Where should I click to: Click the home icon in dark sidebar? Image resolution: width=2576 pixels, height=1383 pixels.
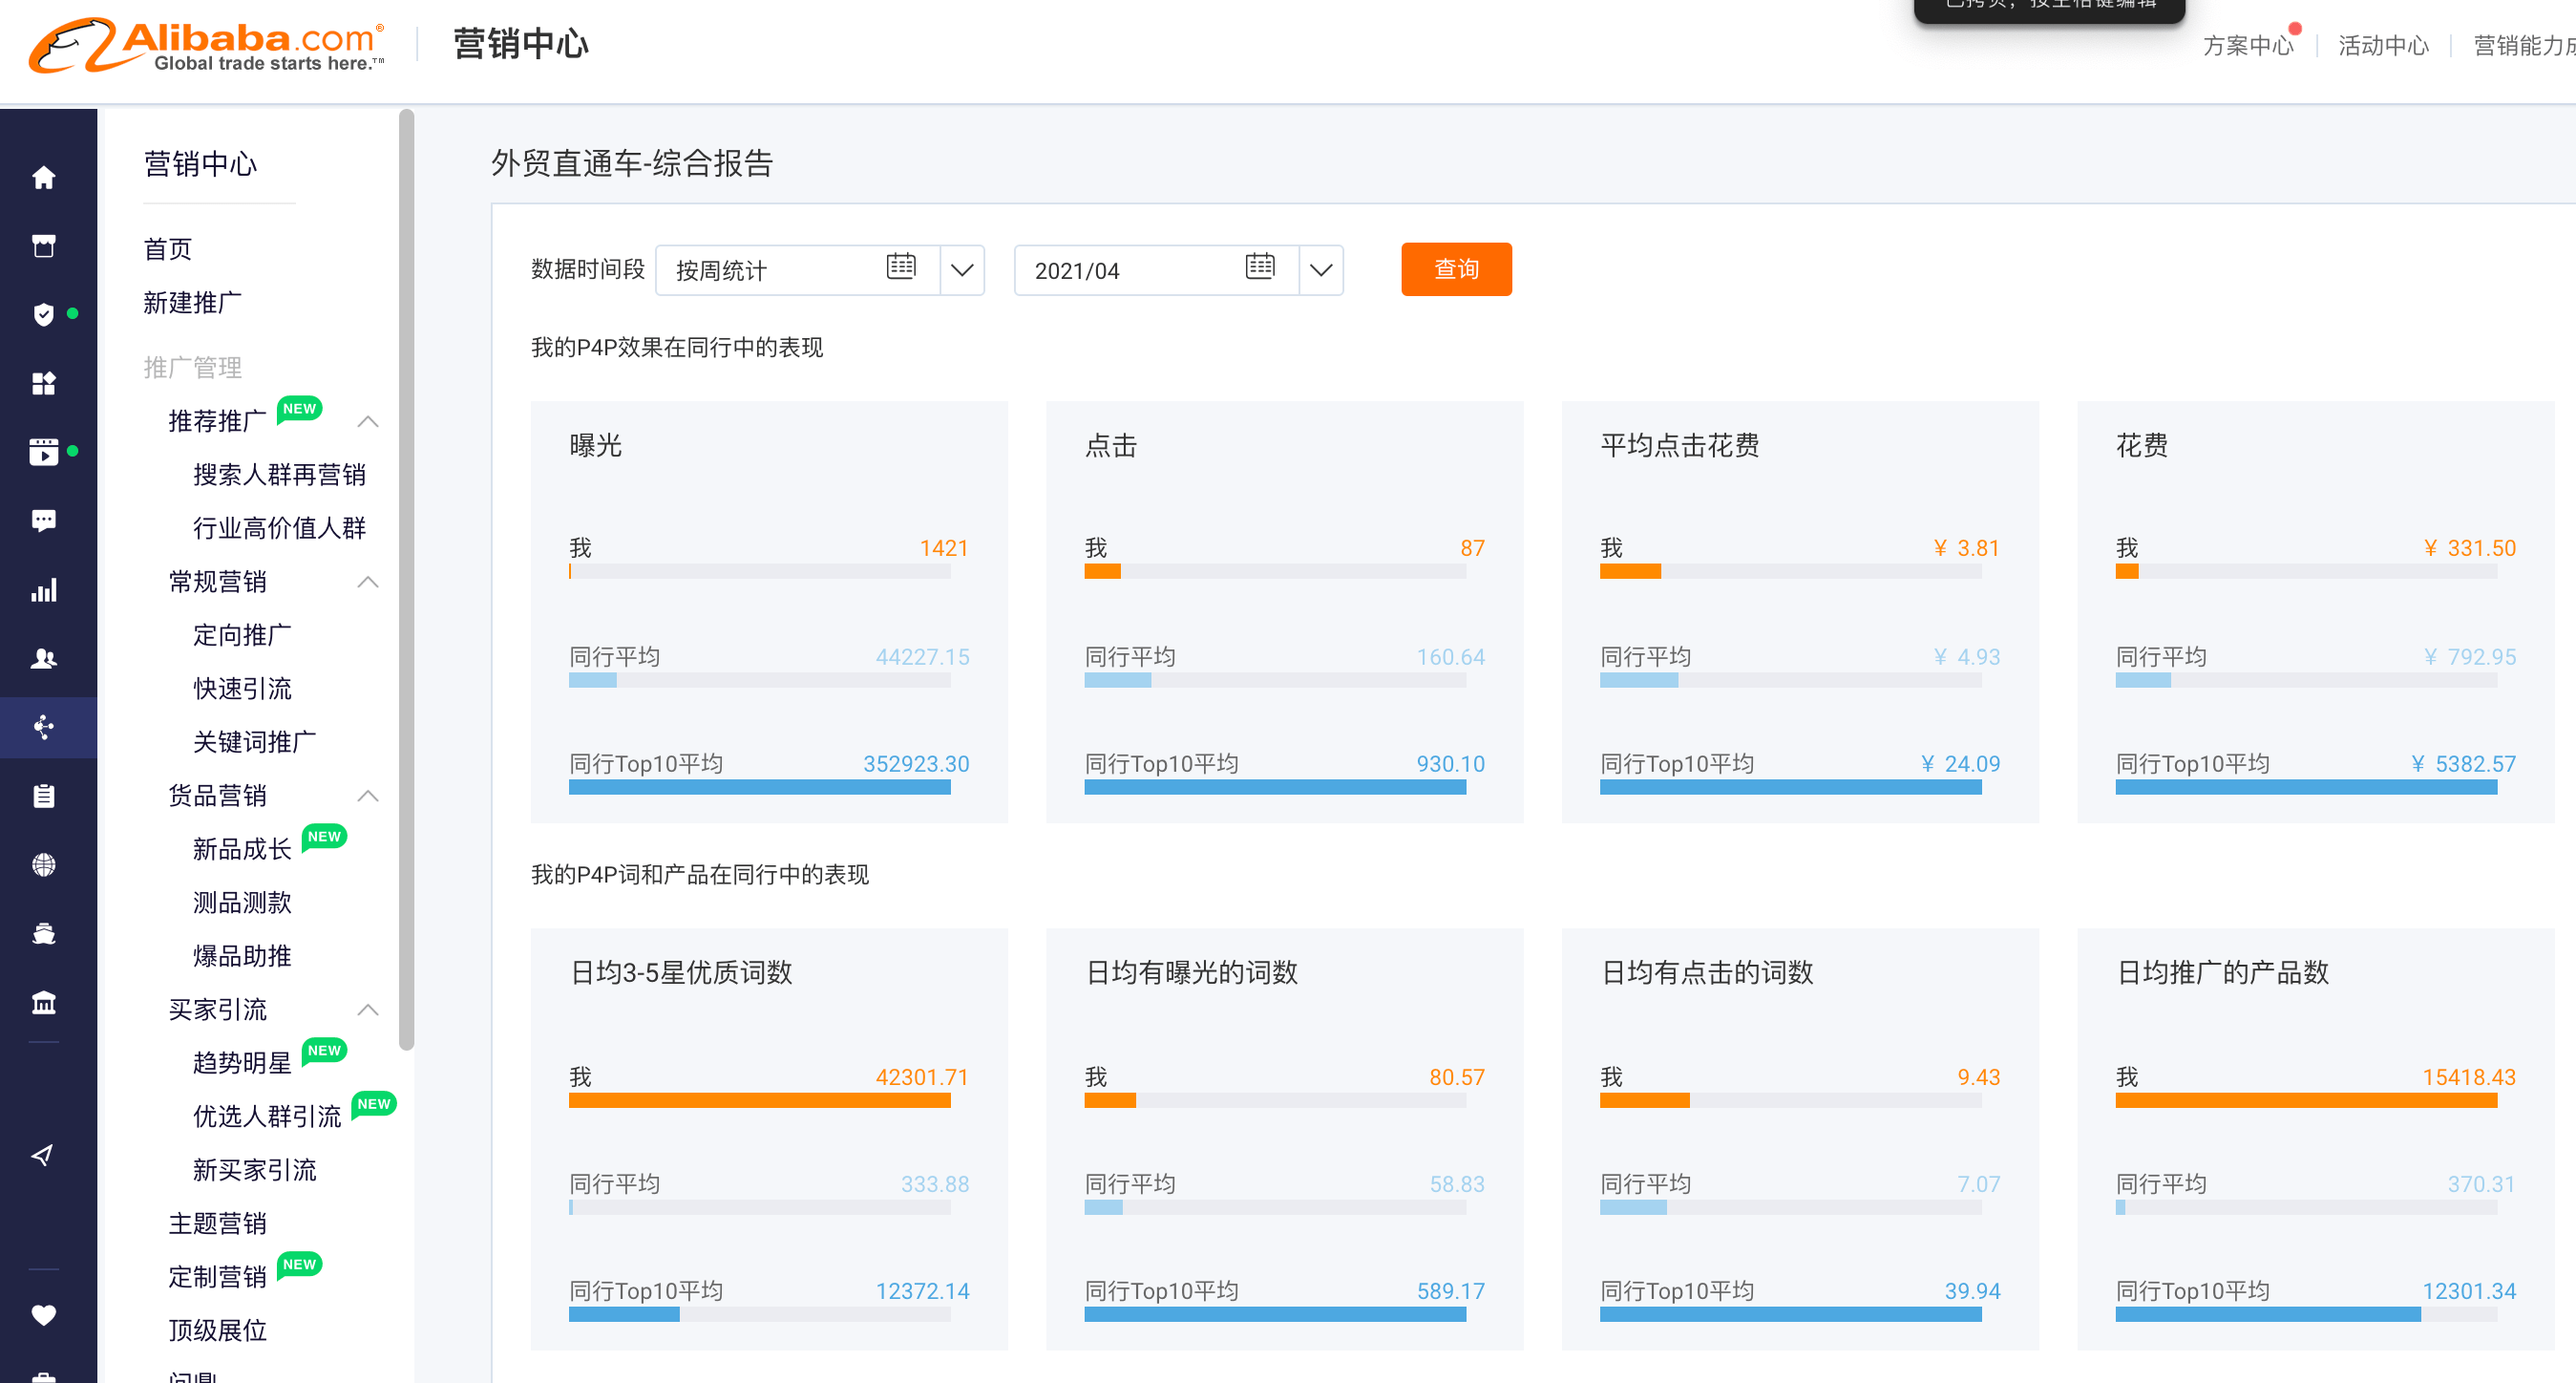coord(43,178)
